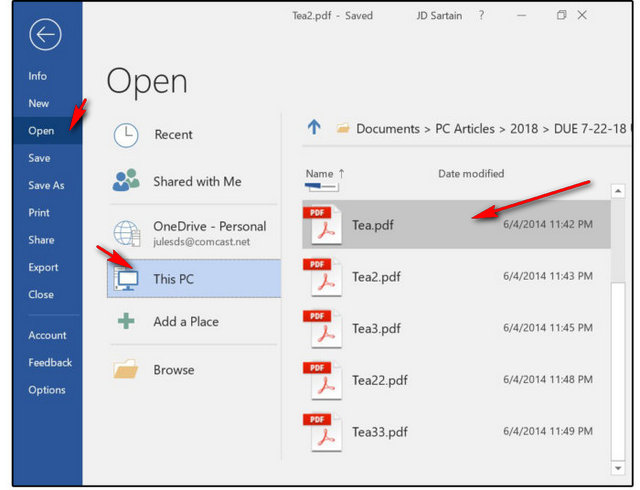
Task: Click the Browse label
Action: pyautogui.click(x=174, y=370)
